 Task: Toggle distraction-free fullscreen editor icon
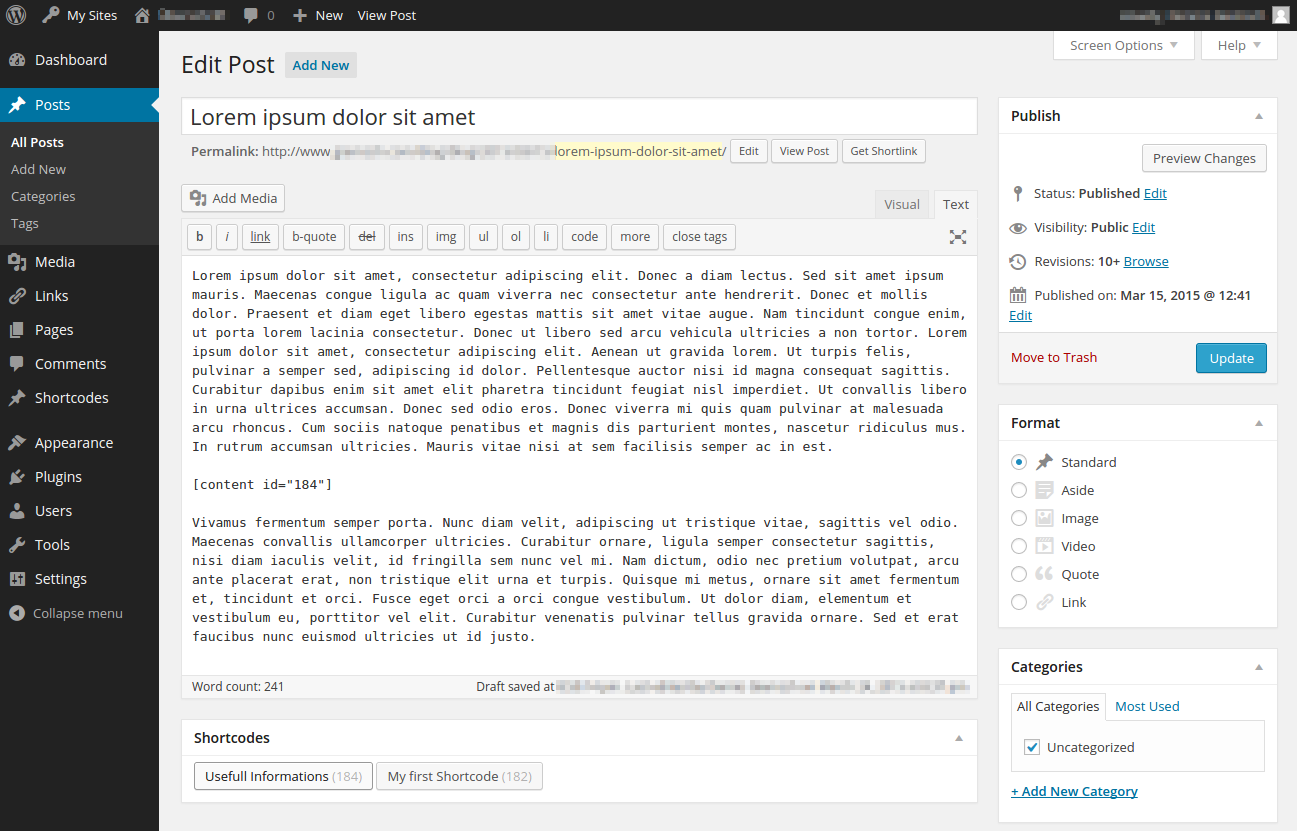958,237
